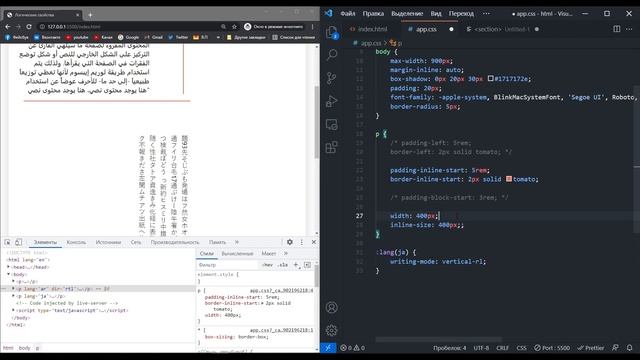Toggle device toolbar in DevTools

tap(18, 242)
